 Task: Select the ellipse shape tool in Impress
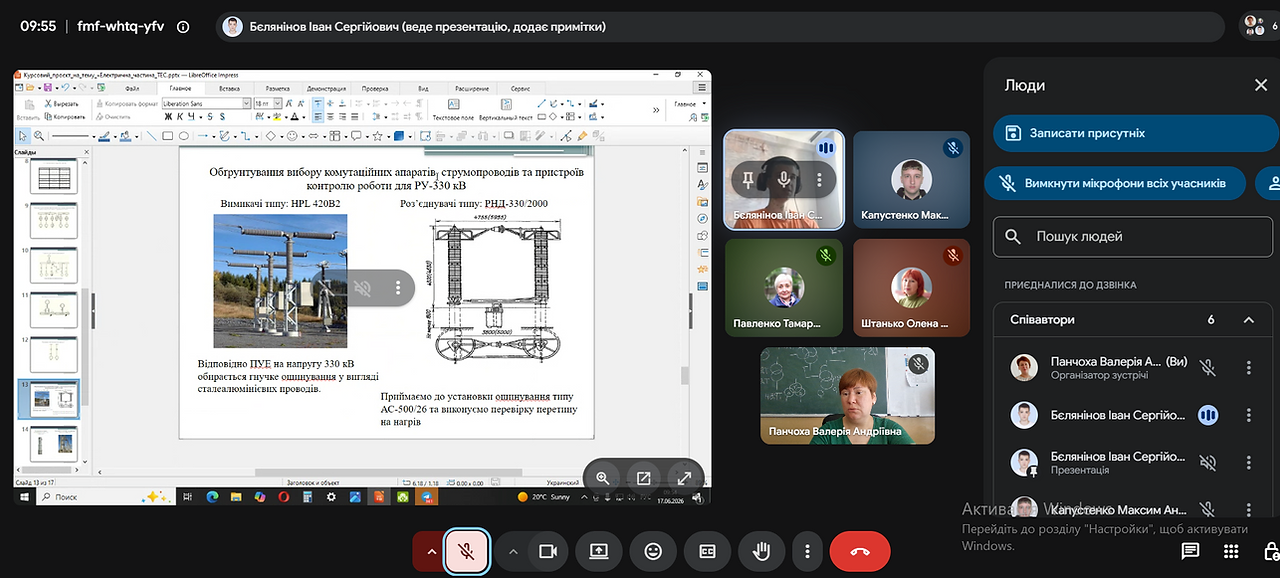tap(183, 136)
